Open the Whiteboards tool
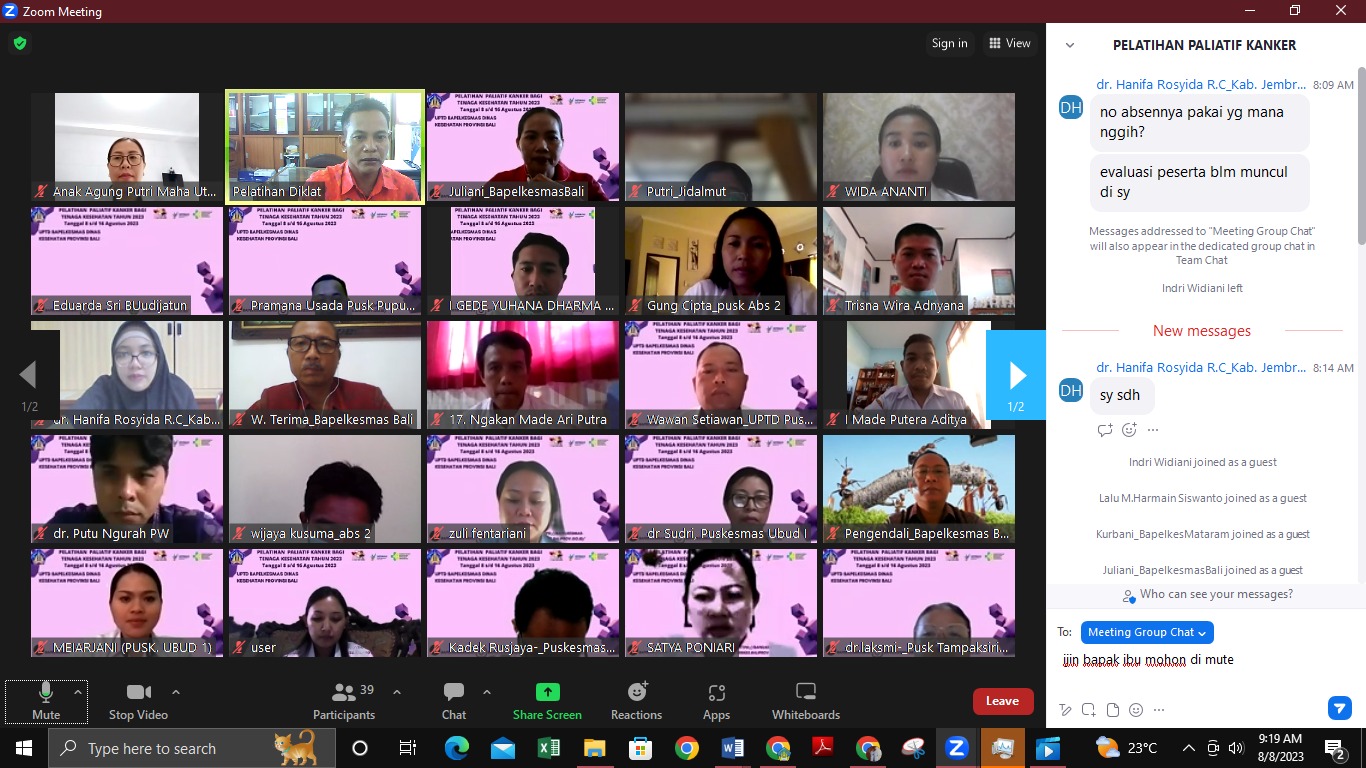The width and height of the screenshot is (1366, 768). pyautogui.click(x=806, y=692)
